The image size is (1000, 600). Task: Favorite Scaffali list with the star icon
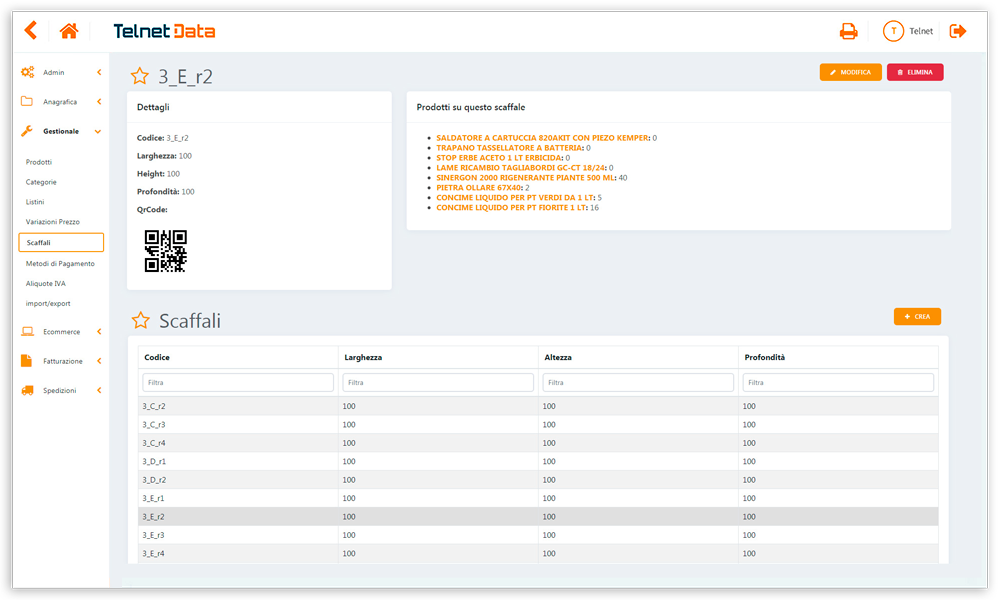click(x=140, y=320)
